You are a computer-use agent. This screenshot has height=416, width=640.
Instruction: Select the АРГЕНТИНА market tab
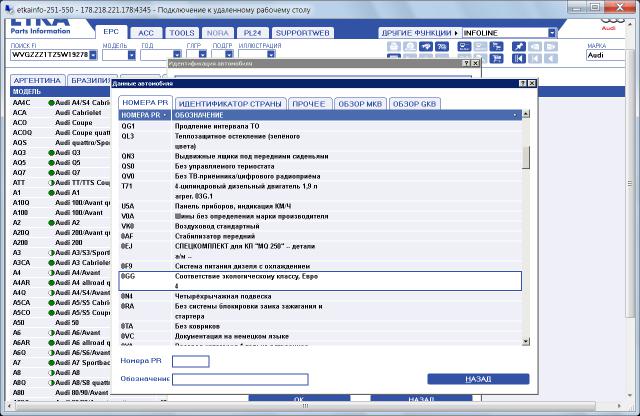37,80
